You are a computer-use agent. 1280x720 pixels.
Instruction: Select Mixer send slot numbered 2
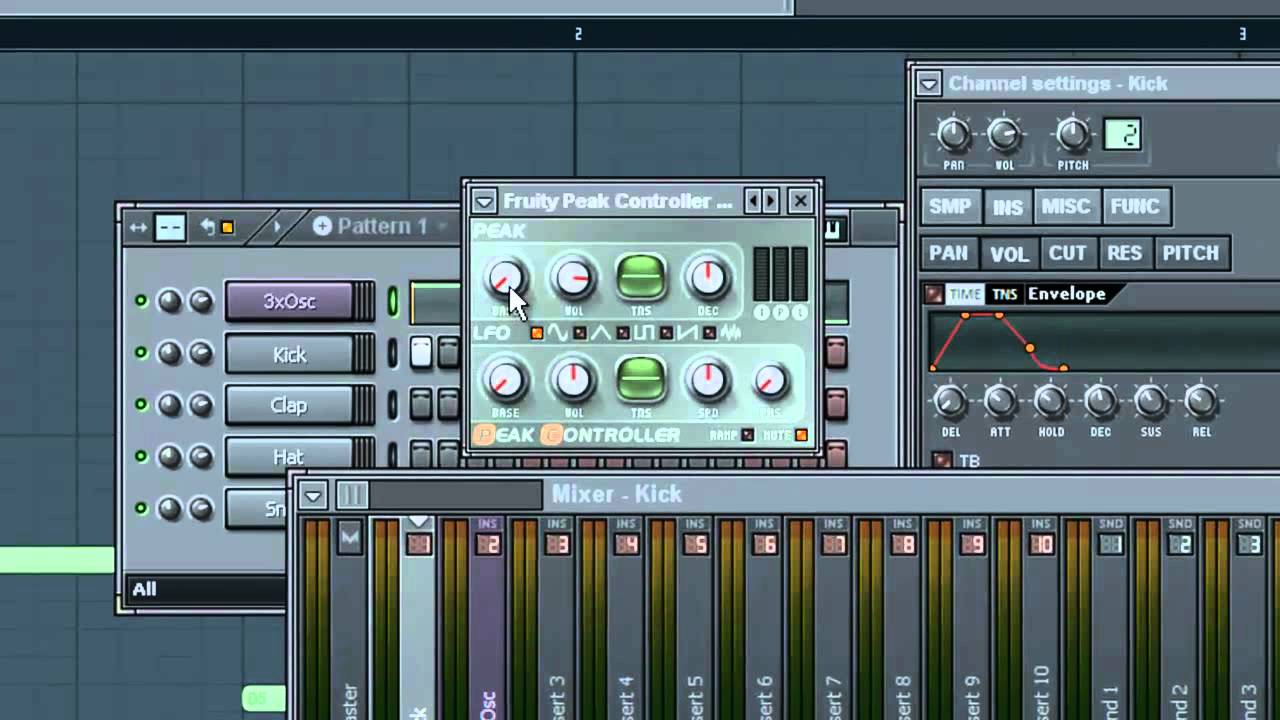(x=1181, y=545)
